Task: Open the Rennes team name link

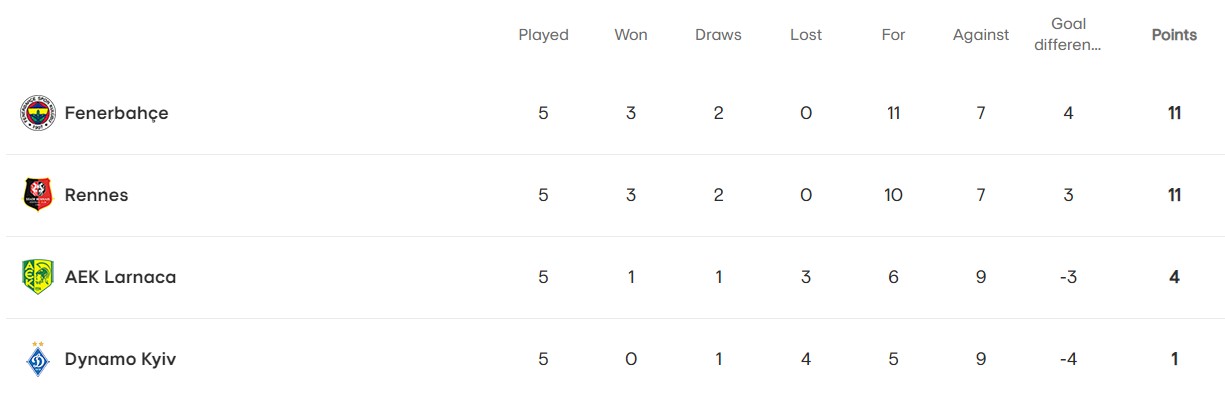Action: pos(96,195)
